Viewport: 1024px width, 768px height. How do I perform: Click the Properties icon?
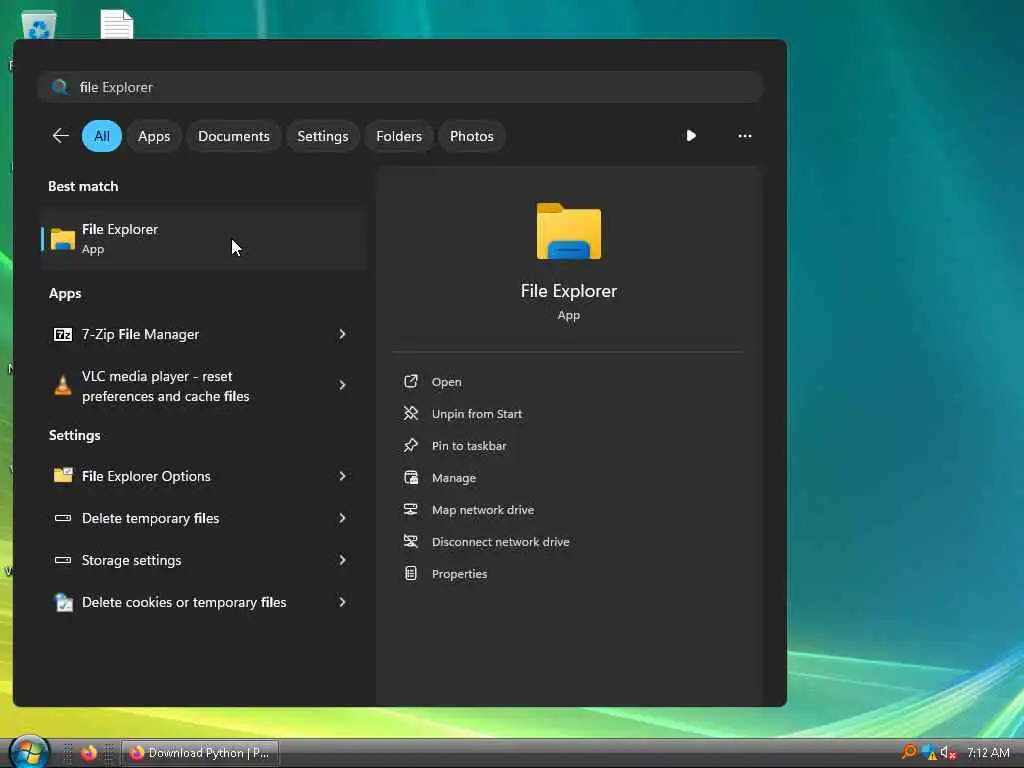point(411,573)
